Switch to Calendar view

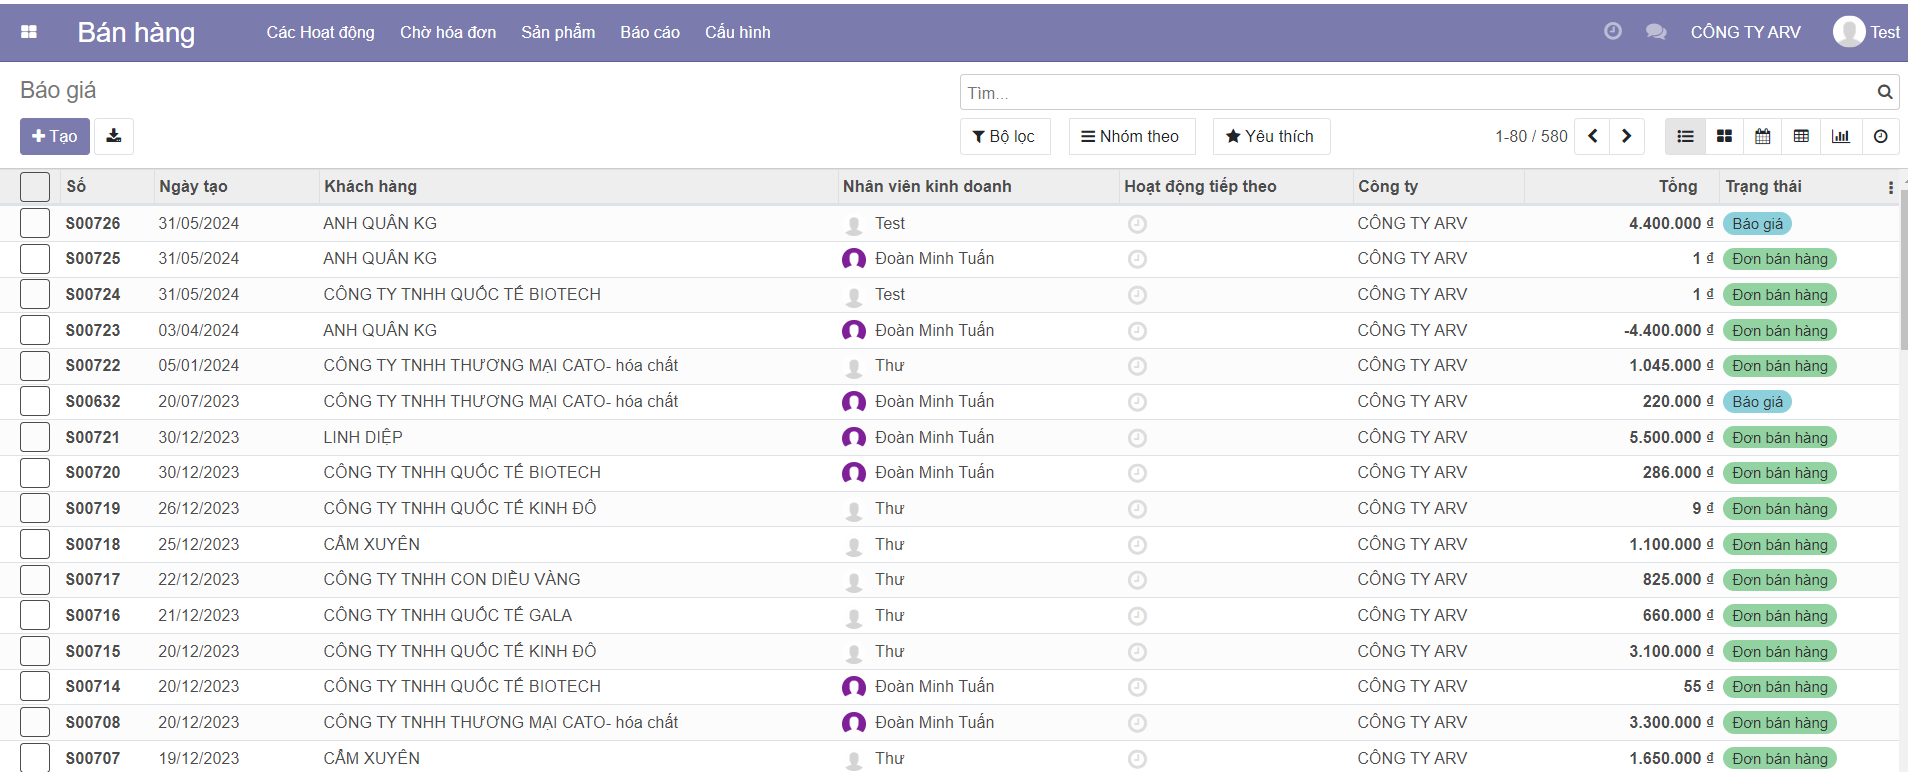(x=1763, y=136)
